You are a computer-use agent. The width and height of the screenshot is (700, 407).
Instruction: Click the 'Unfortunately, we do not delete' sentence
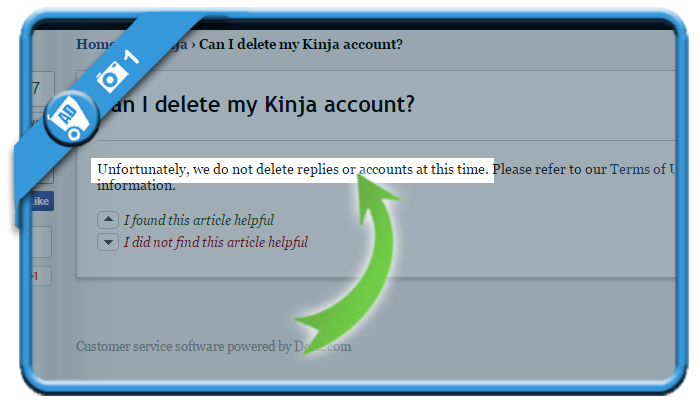[x=293, y=169]
